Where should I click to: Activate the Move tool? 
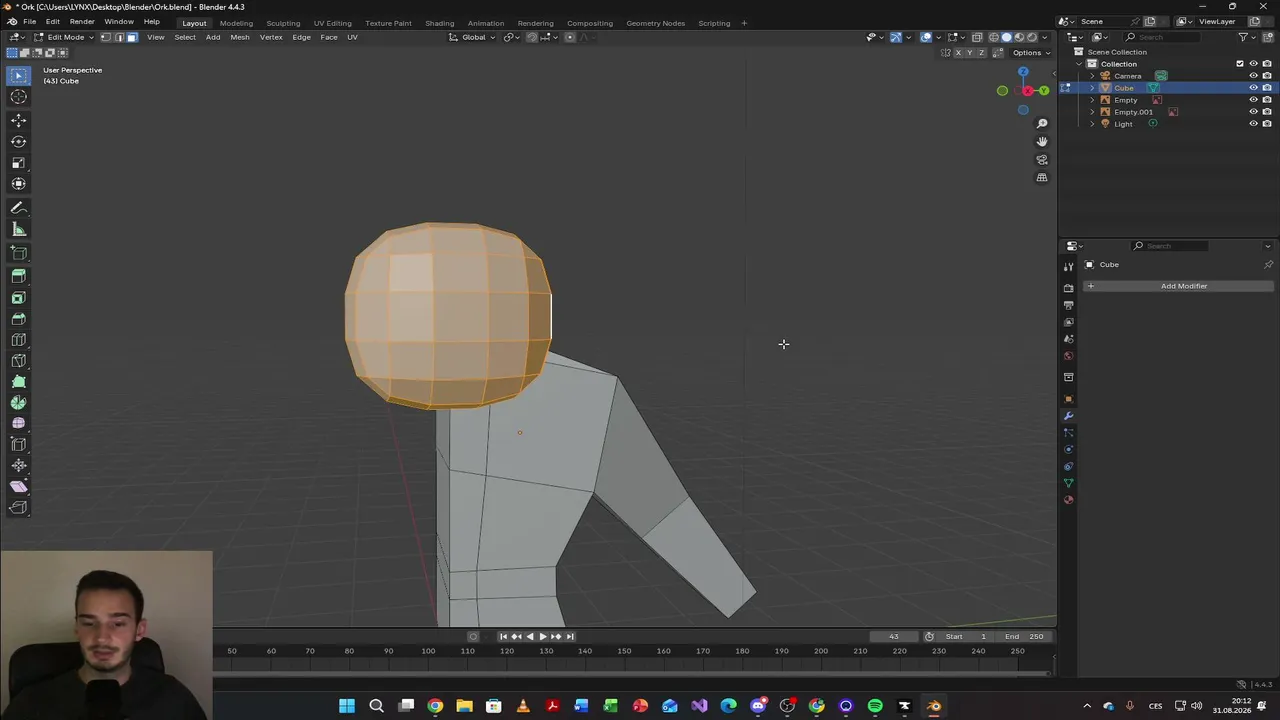(x=19, y=120)
